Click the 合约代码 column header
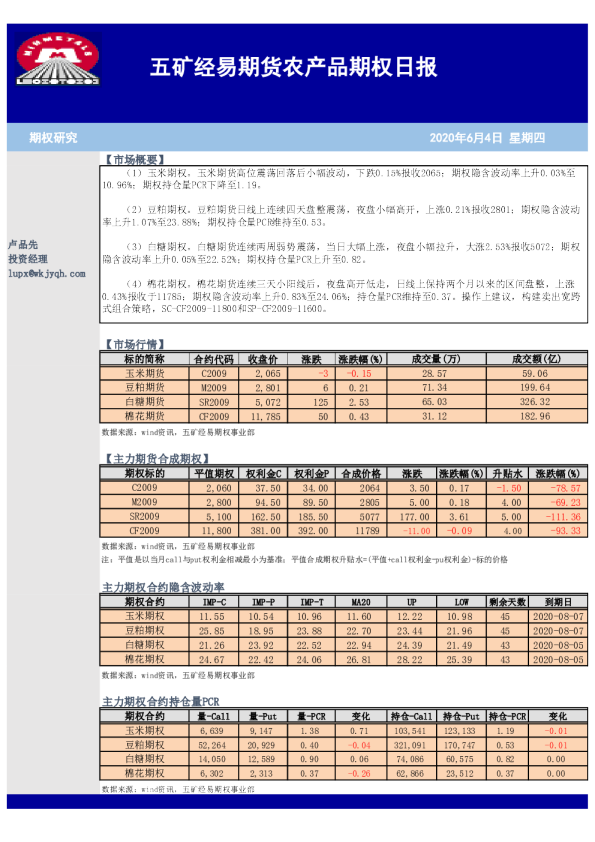 (214, 359)
